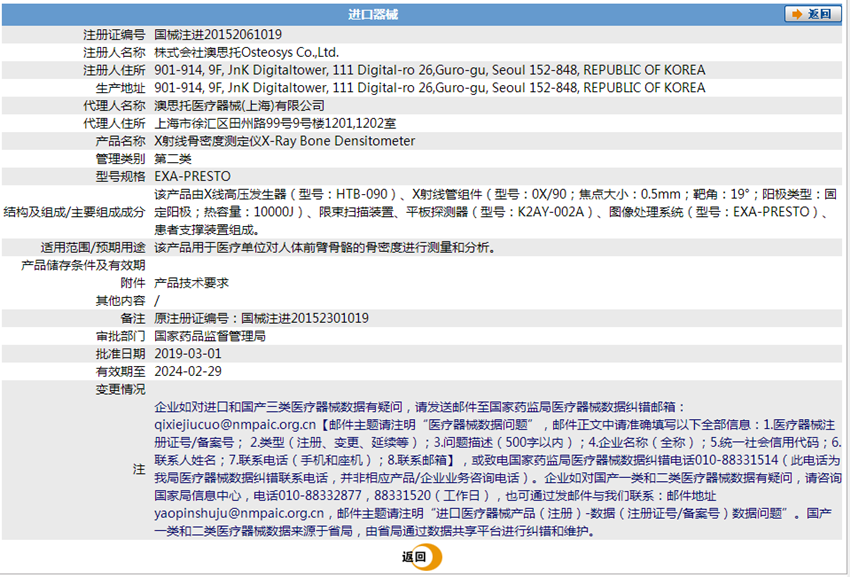Click the 注册人住所 address value
850x577 pixels.
pos(430,70)
